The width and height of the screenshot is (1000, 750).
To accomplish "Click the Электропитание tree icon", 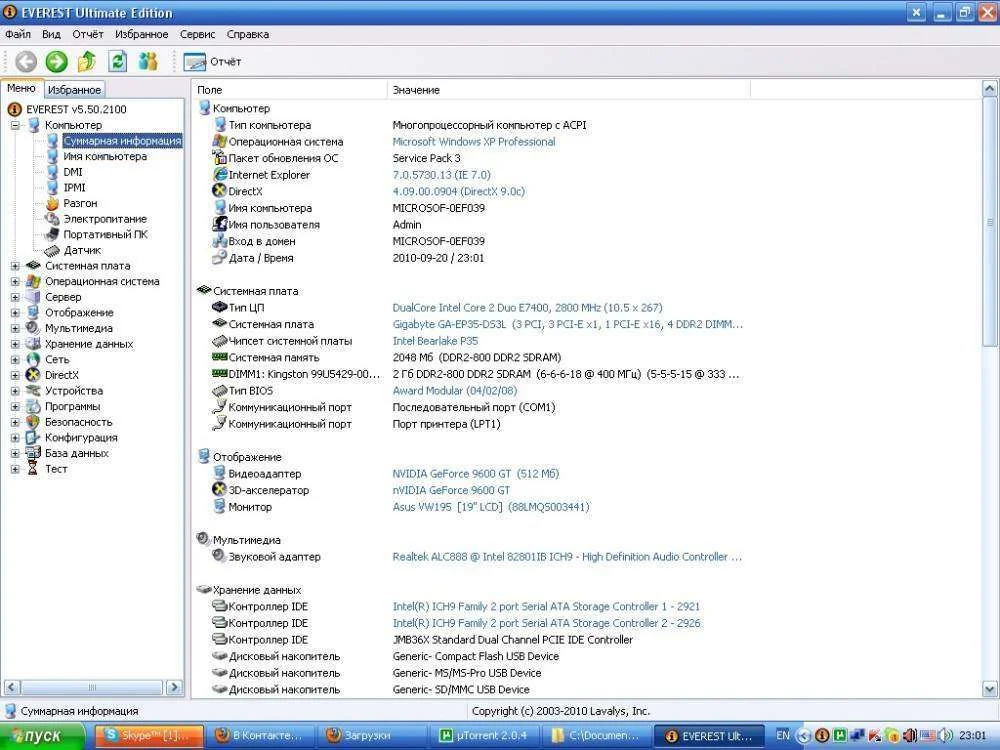I will [52, 219].
